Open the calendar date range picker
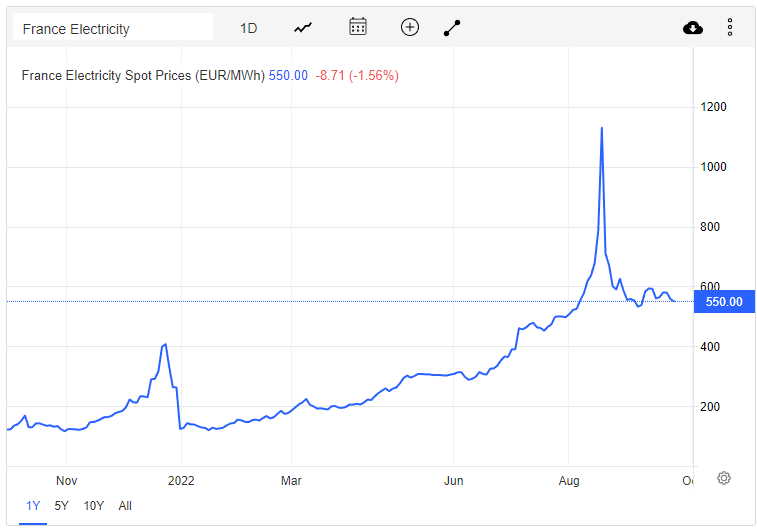 358,27
